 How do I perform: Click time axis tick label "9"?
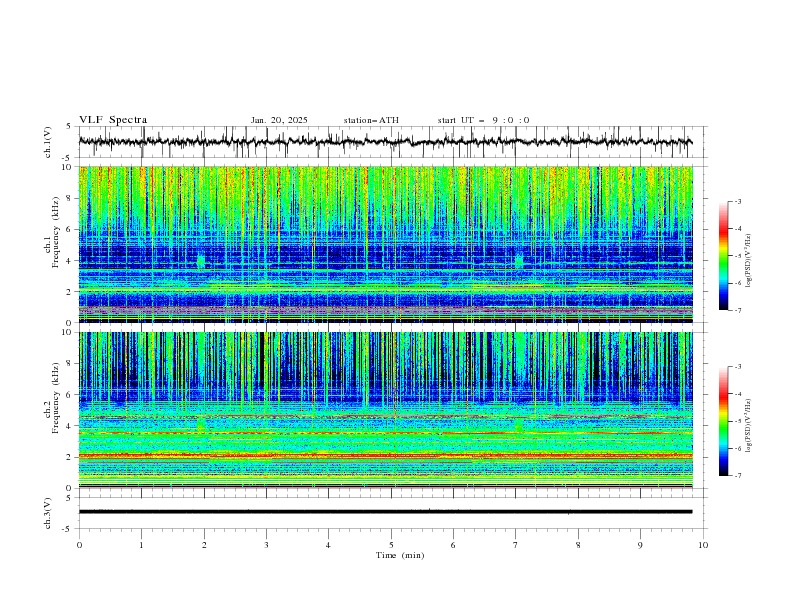click(640, 545)
